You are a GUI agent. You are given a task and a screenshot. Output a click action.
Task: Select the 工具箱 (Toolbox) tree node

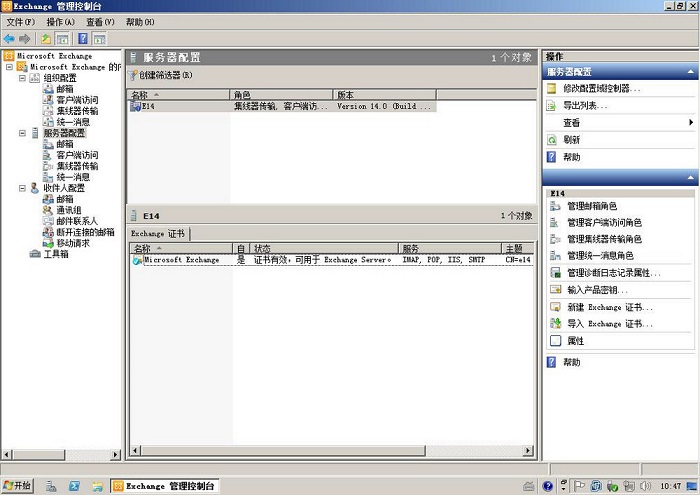(x=55, y=254)
